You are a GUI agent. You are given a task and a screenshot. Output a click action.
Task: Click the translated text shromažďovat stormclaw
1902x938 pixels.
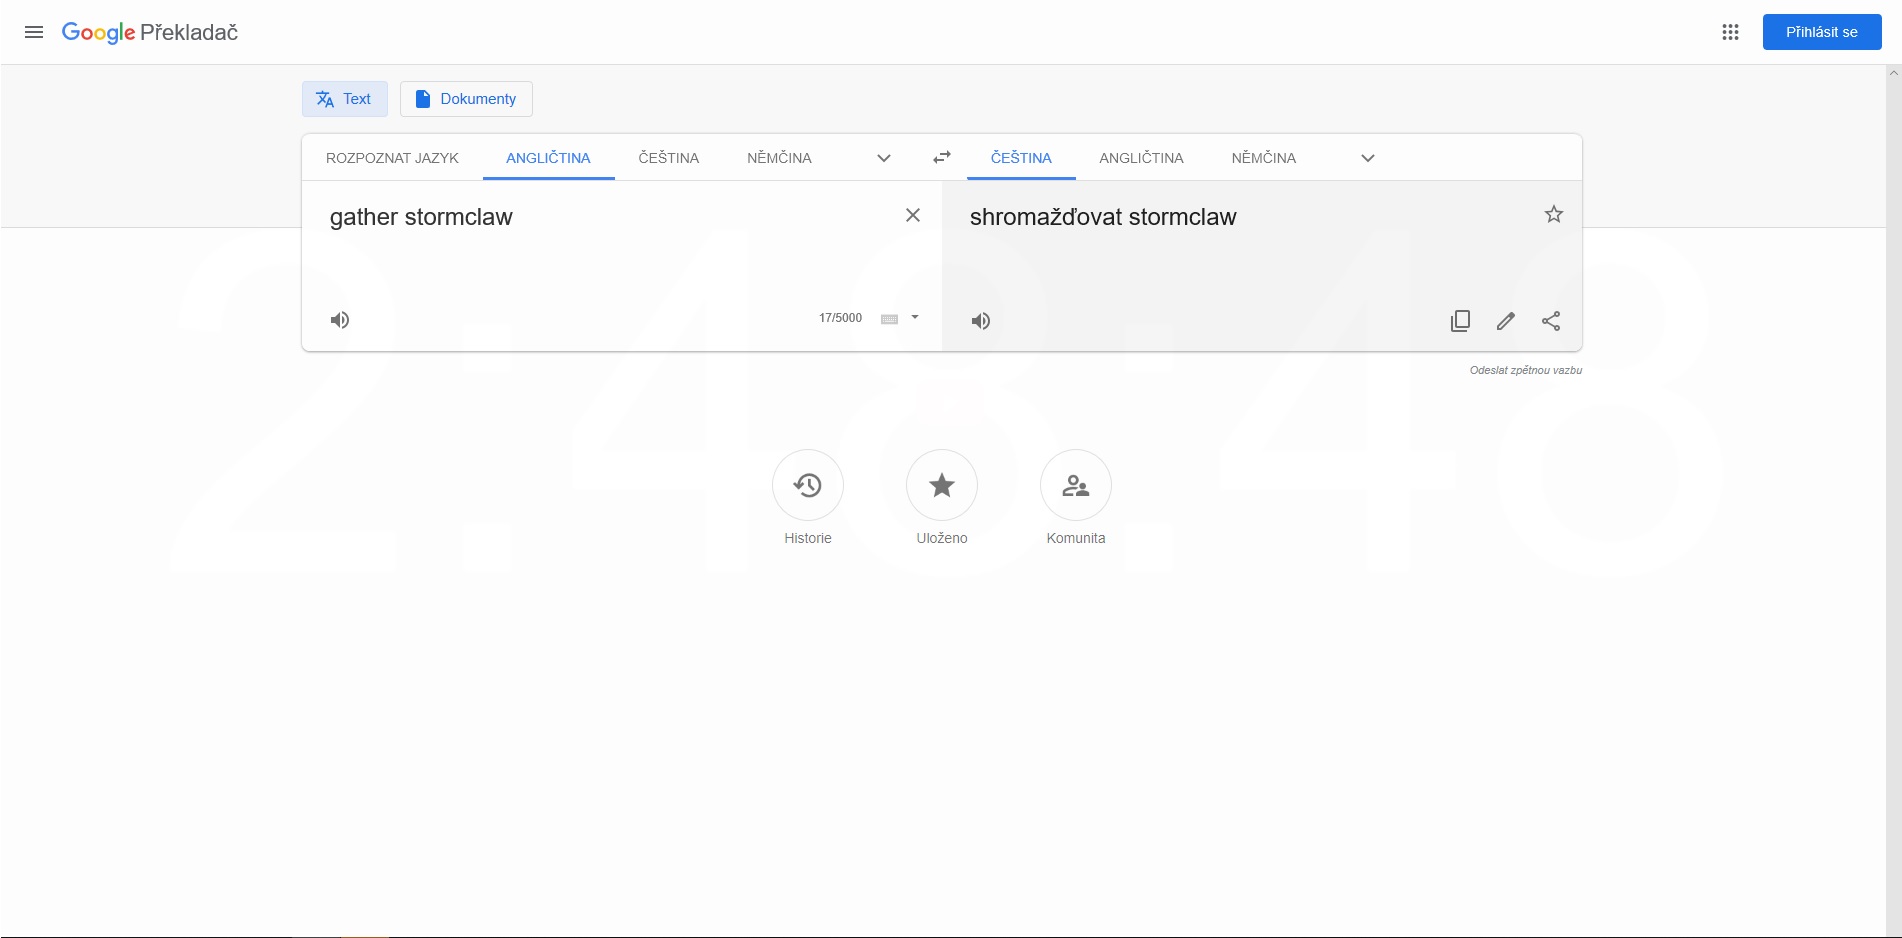pos(1103,217)
